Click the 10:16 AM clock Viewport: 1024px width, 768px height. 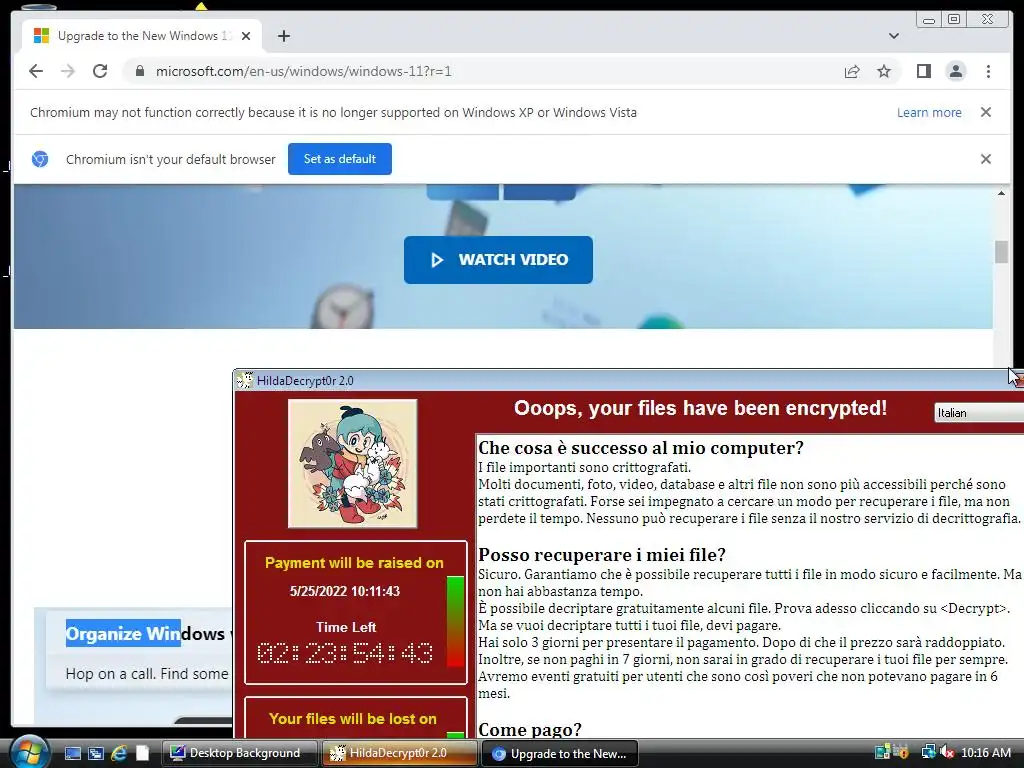coord(986,753)
